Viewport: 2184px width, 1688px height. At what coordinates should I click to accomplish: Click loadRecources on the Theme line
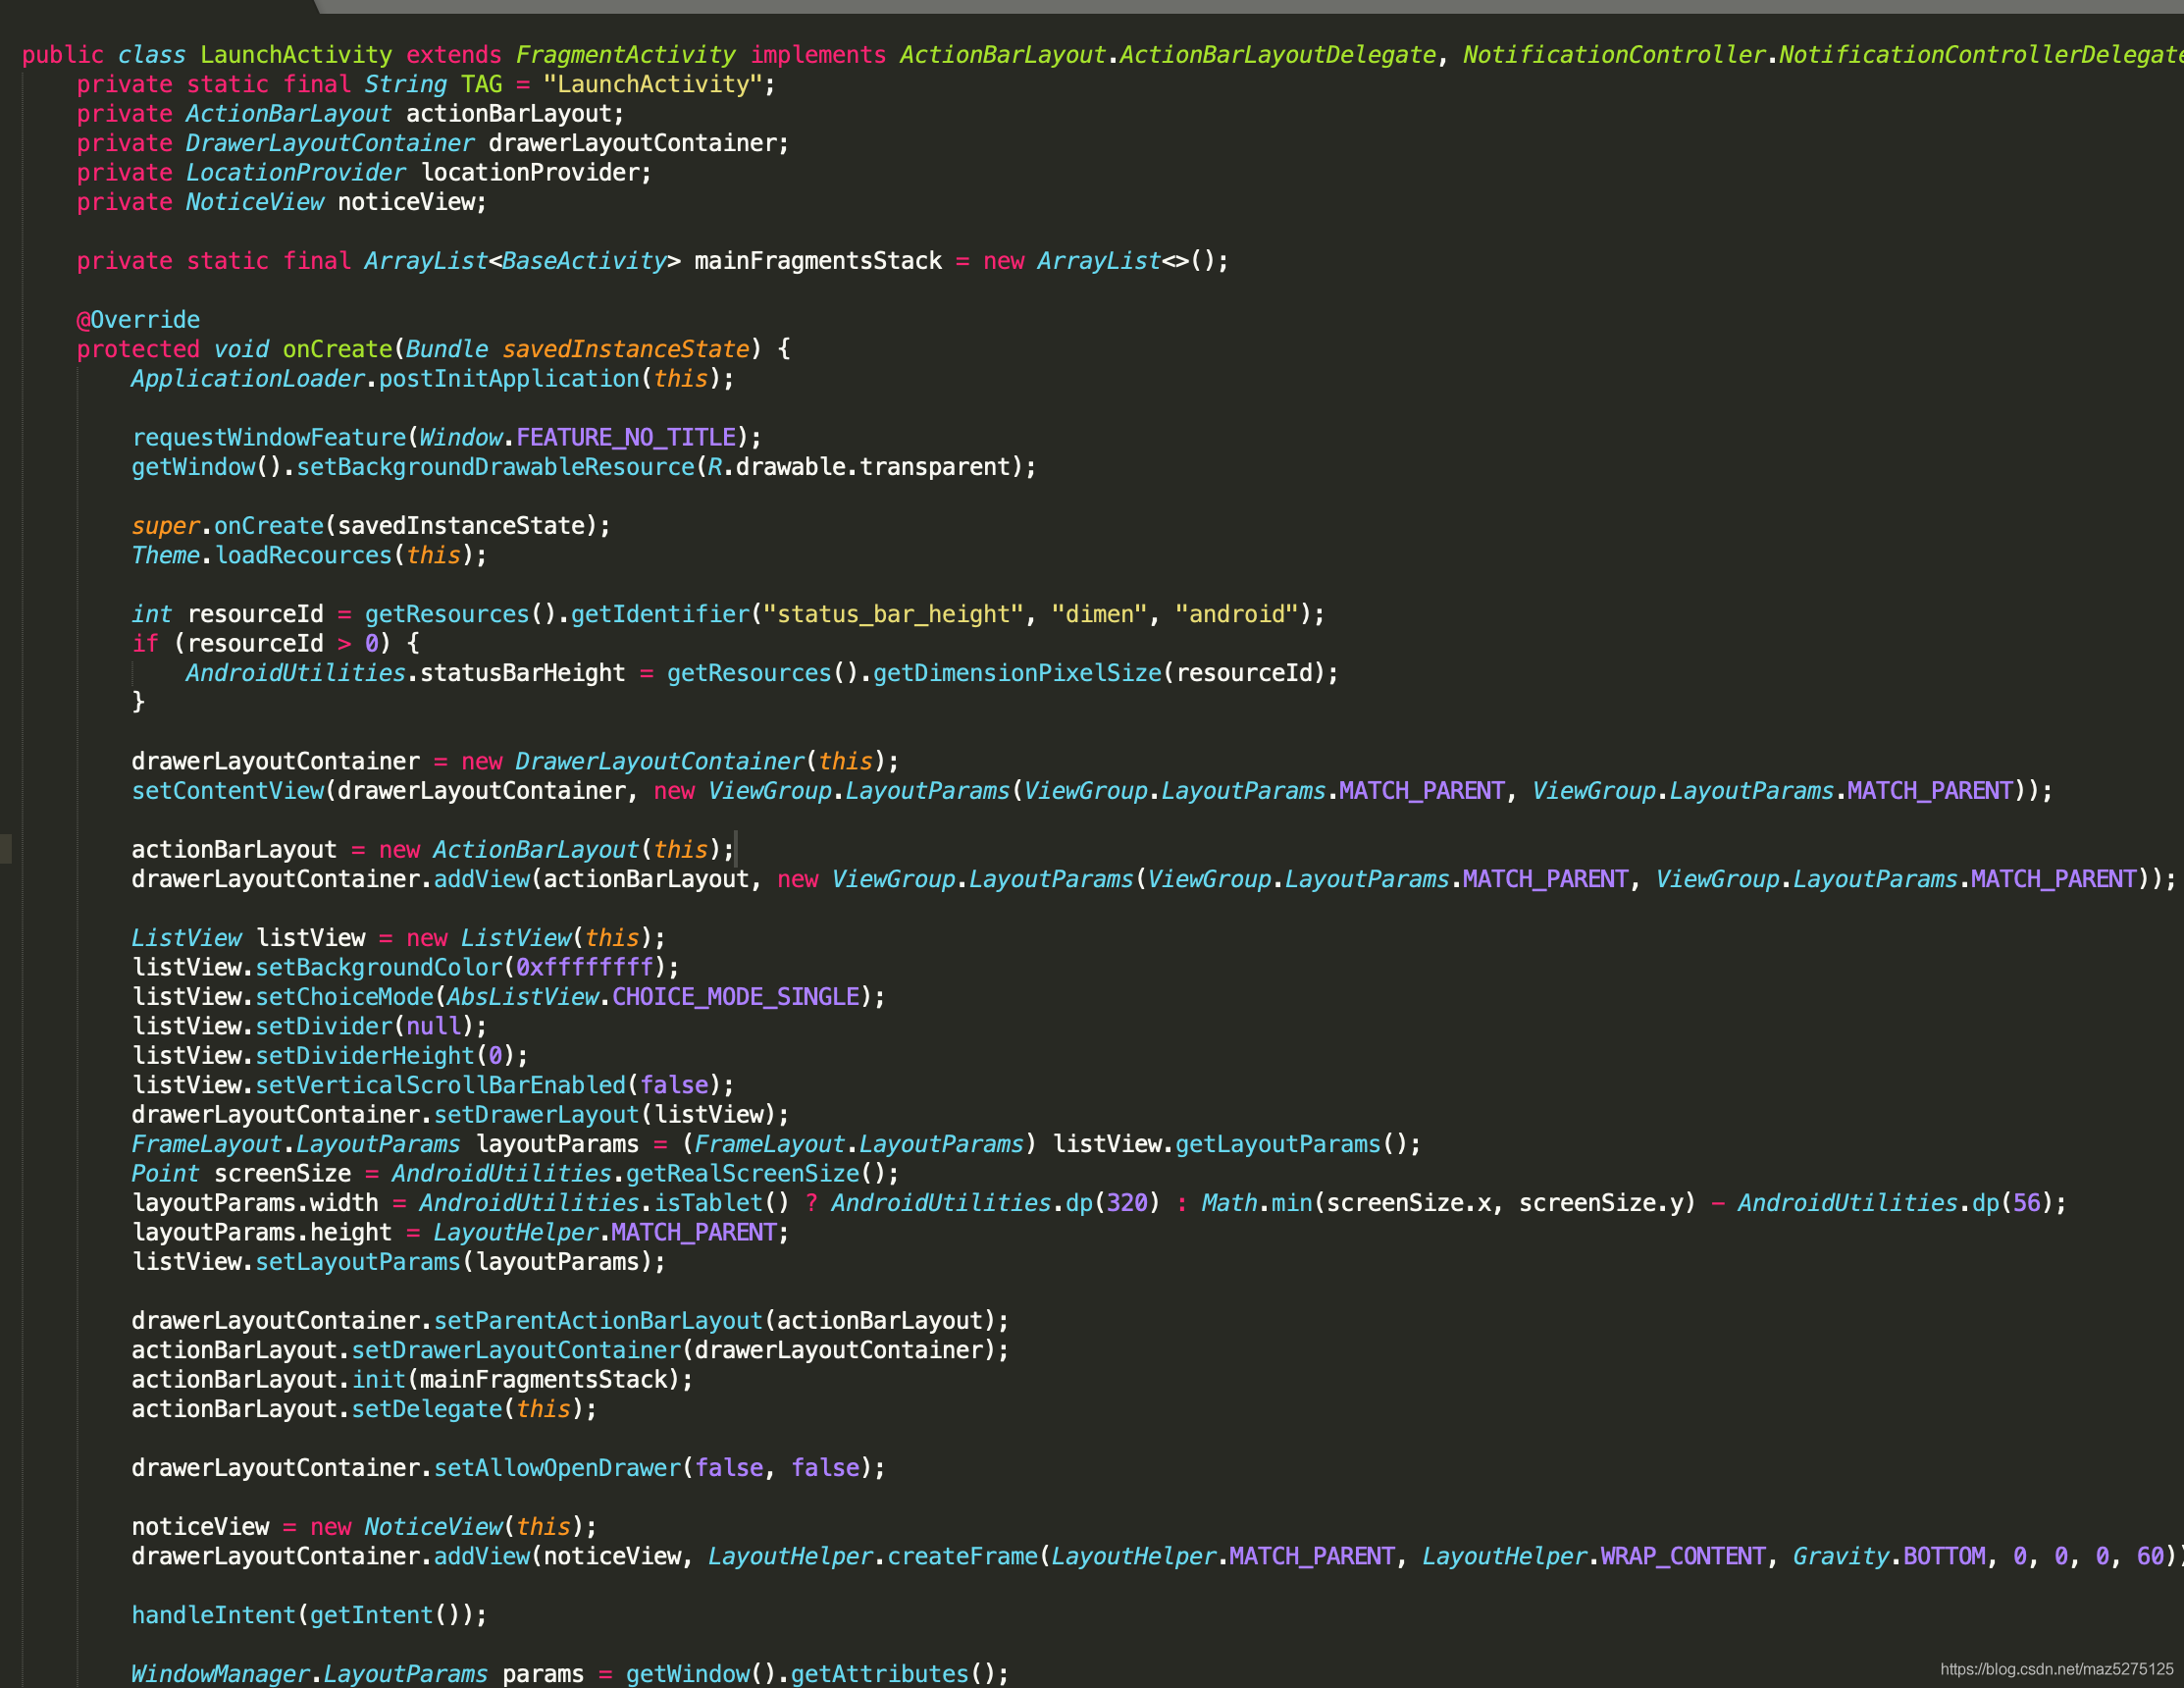click(x=303, y=555)
